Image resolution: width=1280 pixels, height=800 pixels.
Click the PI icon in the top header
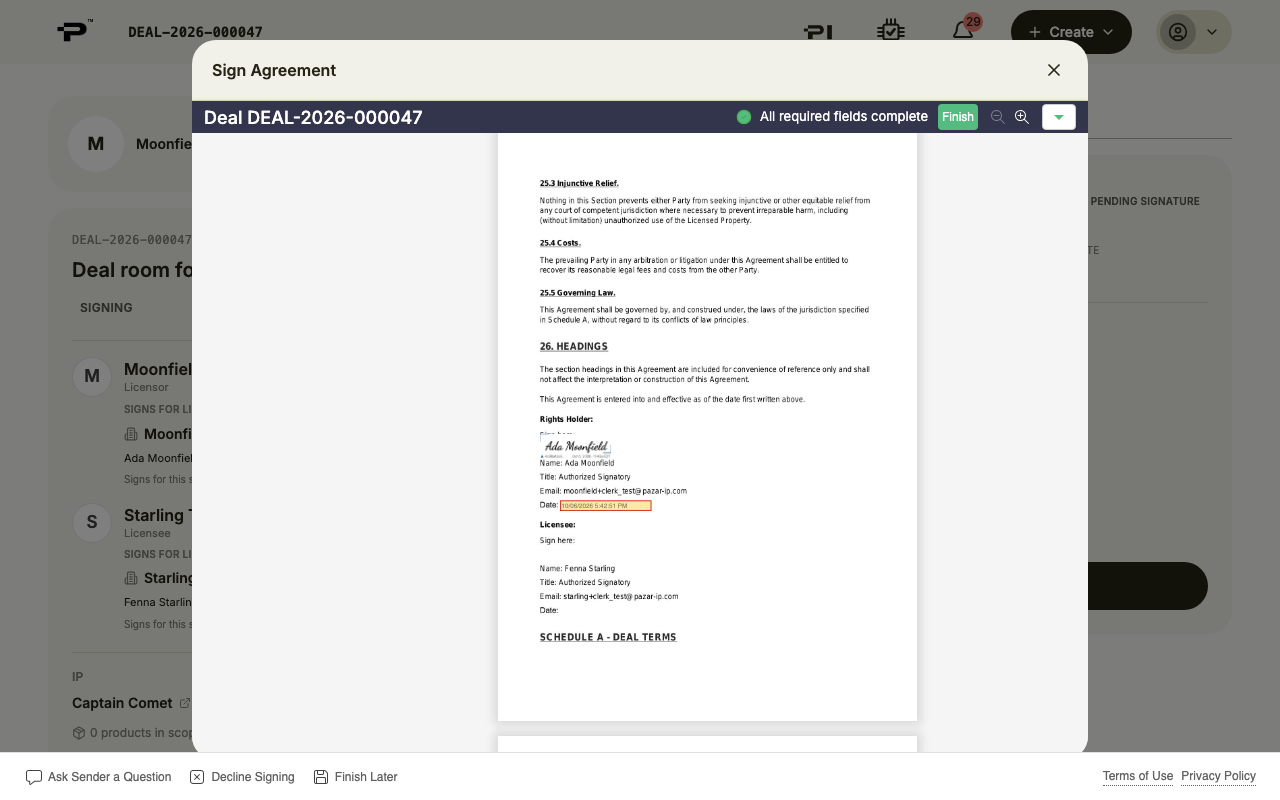click(818, 32)
